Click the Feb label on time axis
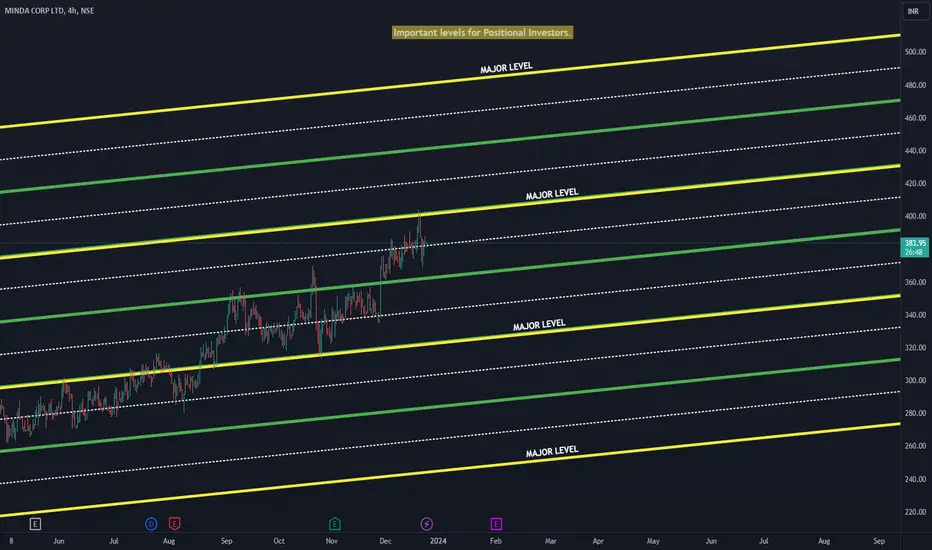Screen dimensions: 932x550 pyautogui.click(x=496, y=541)
